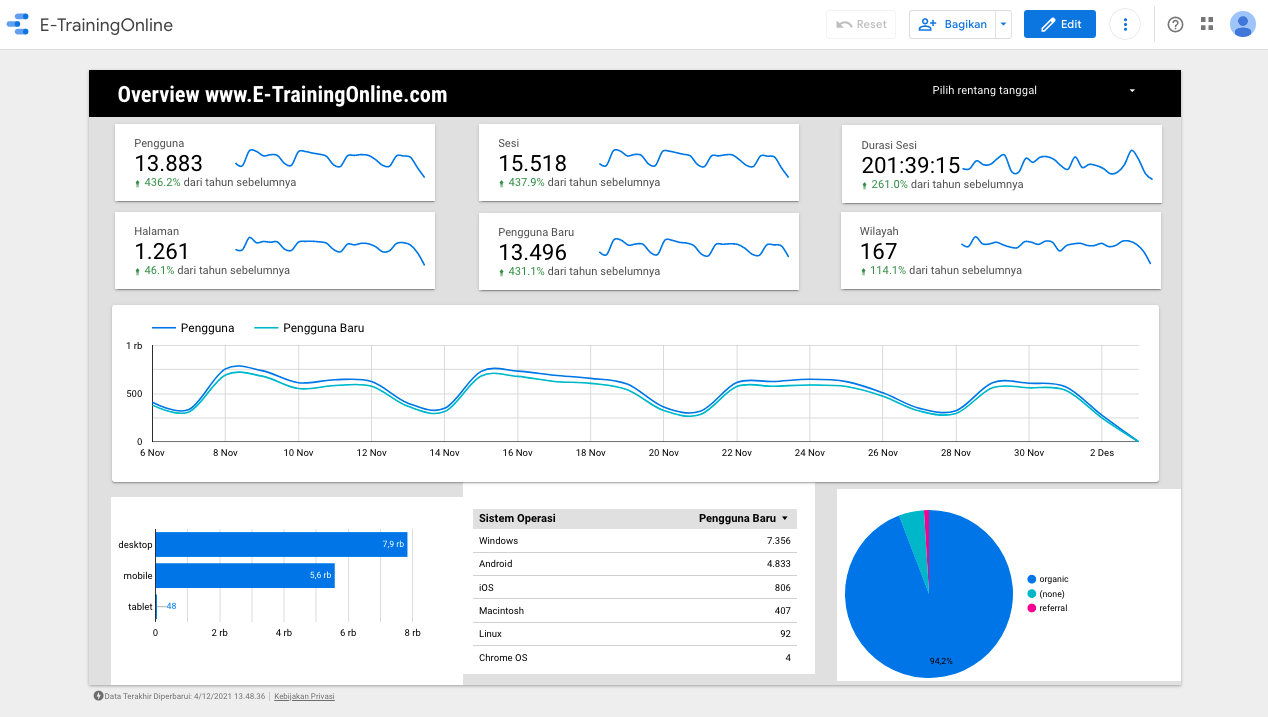
Task: Click the Edit button
Action: [x=1060, y=24]
